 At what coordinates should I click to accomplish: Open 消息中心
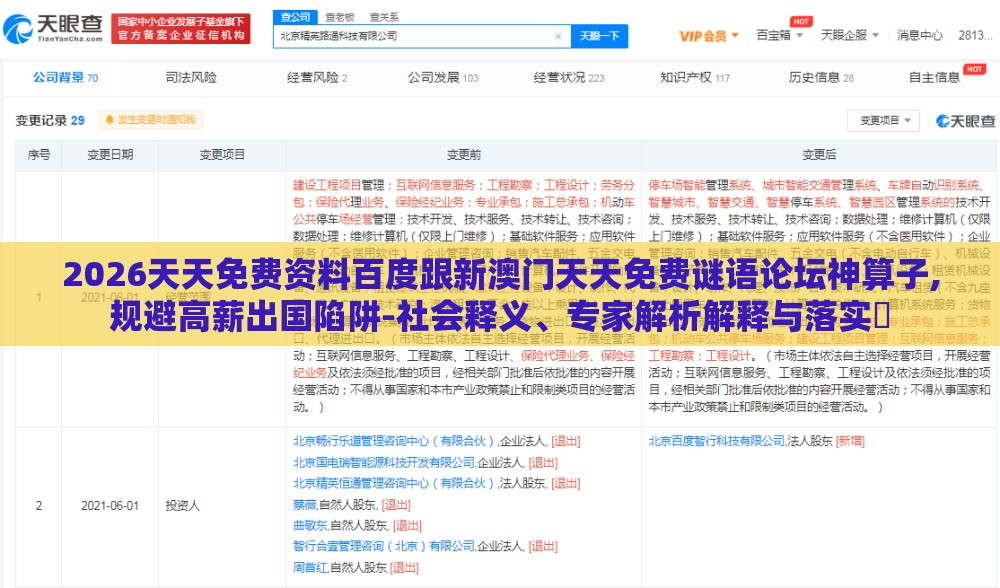click(x=919, y=35)
